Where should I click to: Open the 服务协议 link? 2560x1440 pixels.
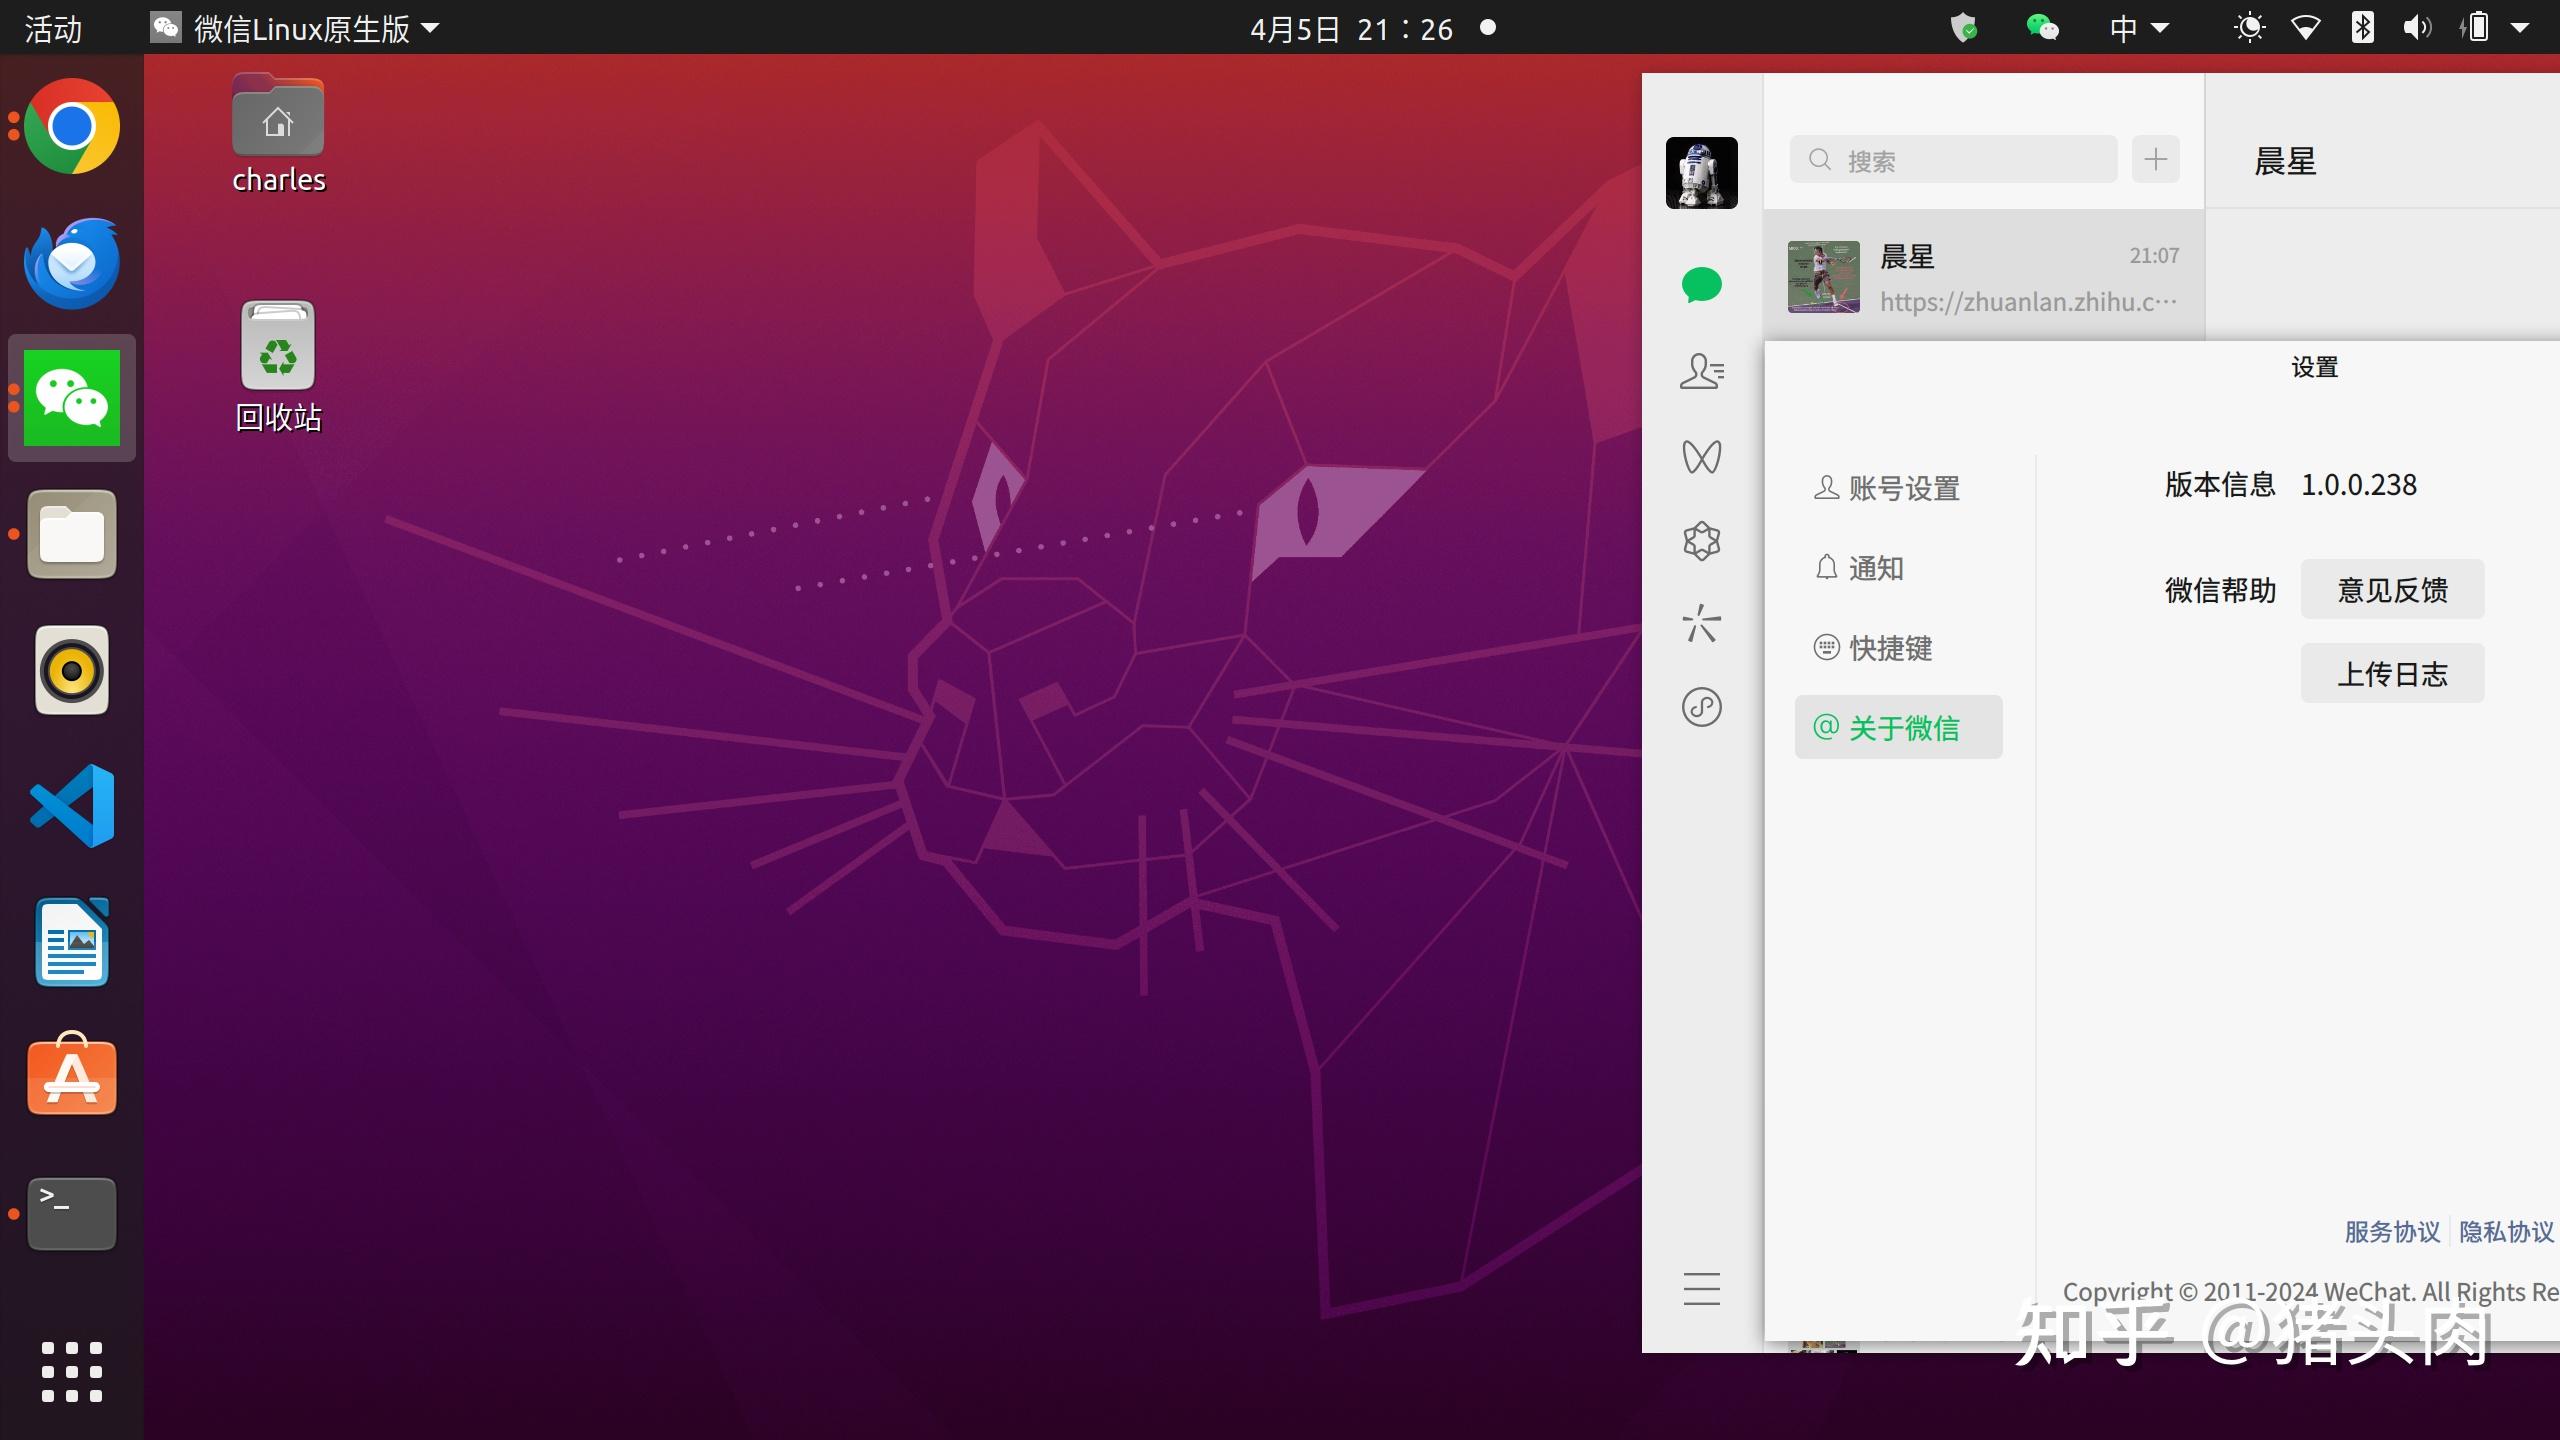[x=2392, y=1231]
